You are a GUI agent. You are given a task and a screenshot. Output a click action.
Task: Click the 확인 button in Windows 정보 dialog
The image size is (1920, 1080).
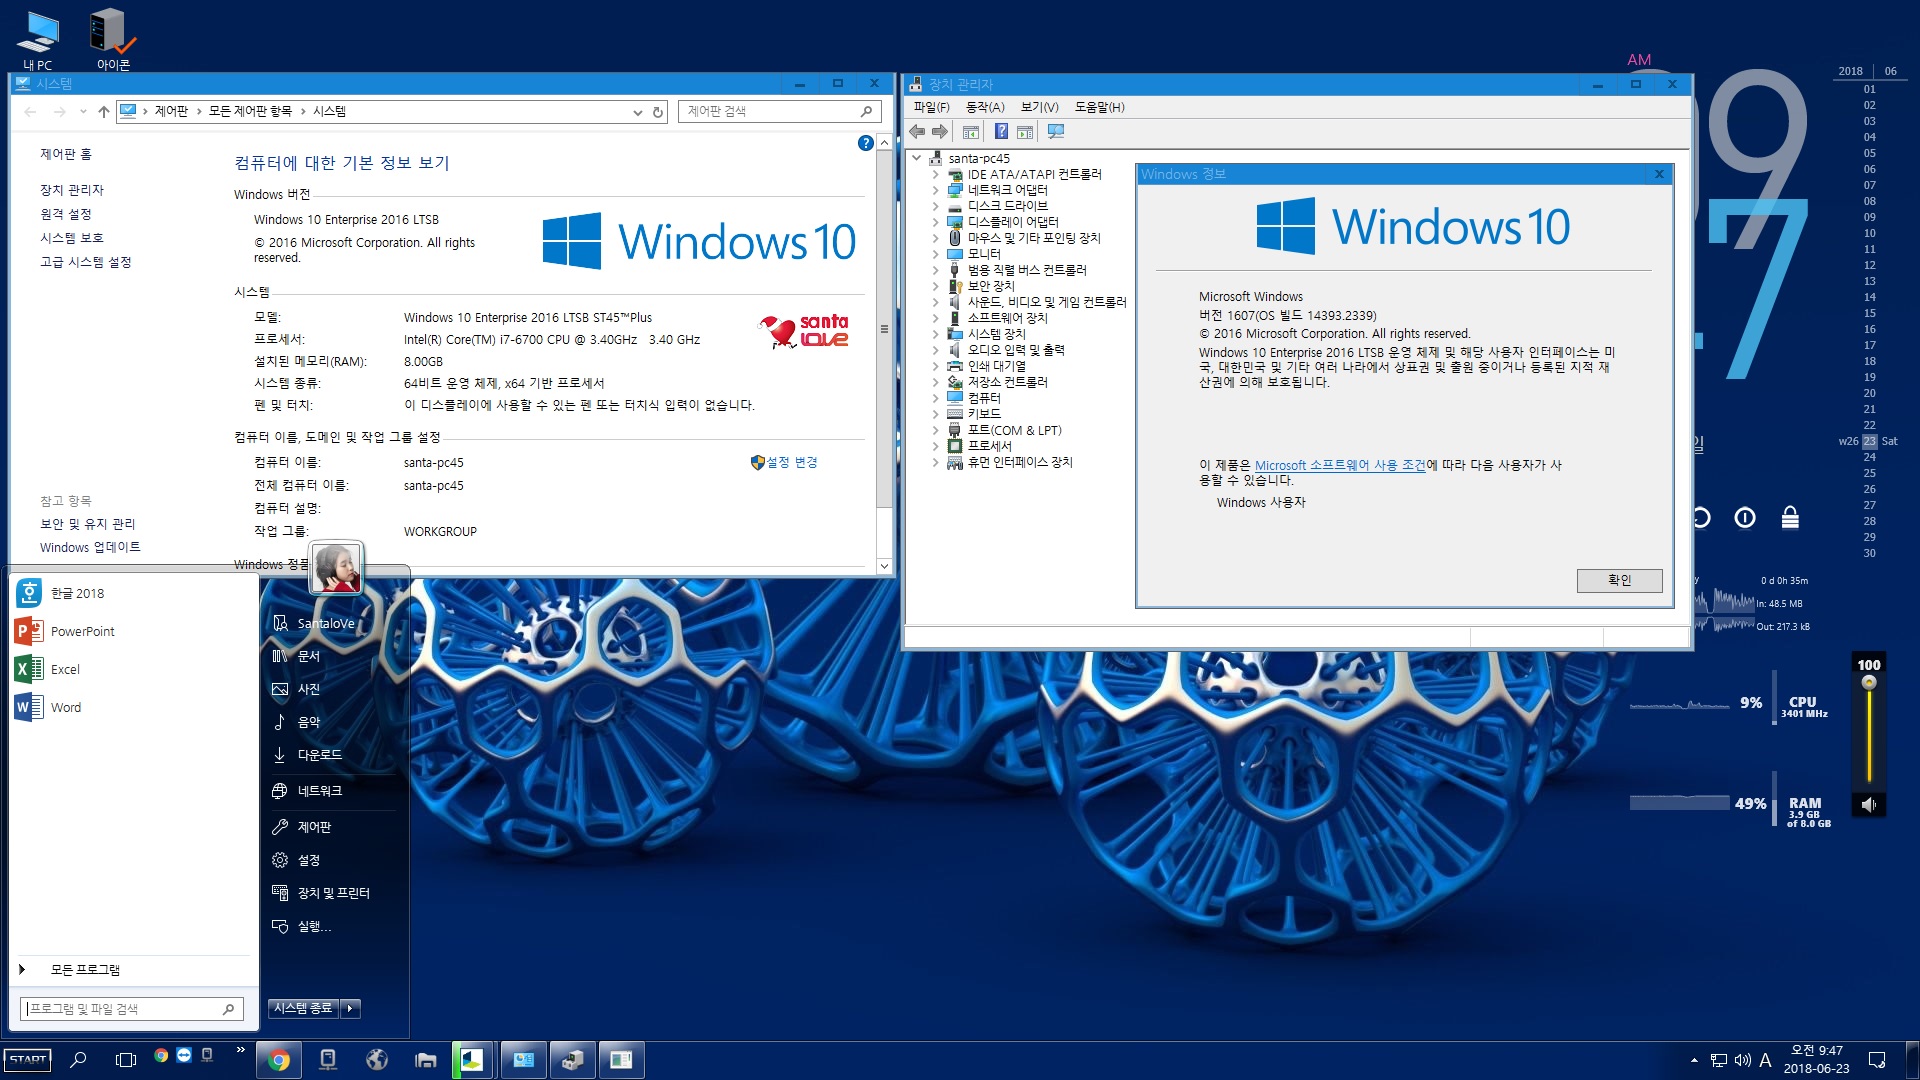pyautogui.click(x=1619, y=580)
